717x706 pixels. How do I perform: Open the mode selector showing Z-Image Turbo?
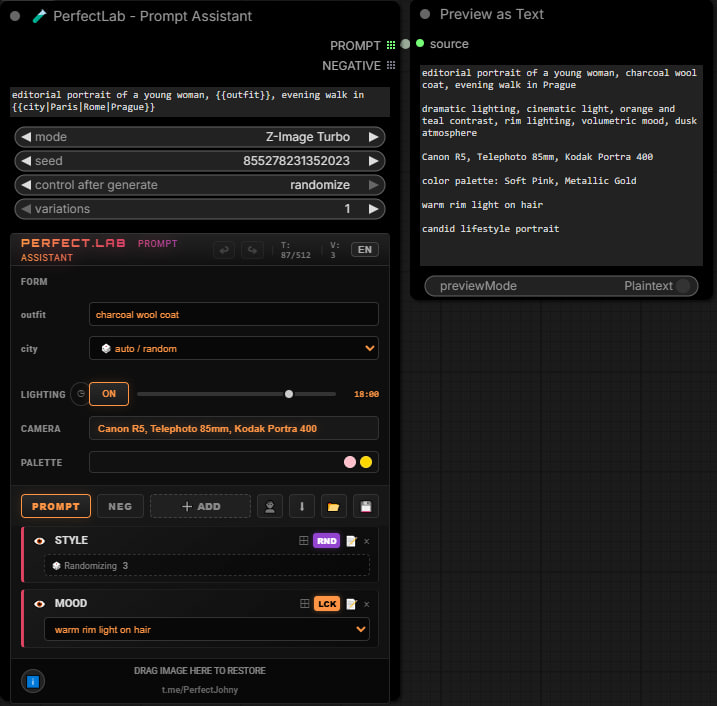click(200, 137)
